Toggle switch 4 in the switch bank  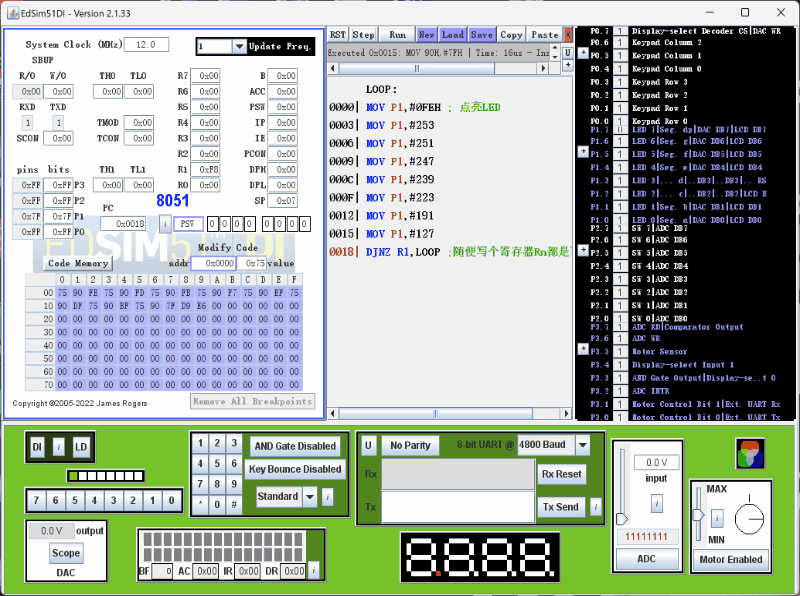(x=94, y=501)
